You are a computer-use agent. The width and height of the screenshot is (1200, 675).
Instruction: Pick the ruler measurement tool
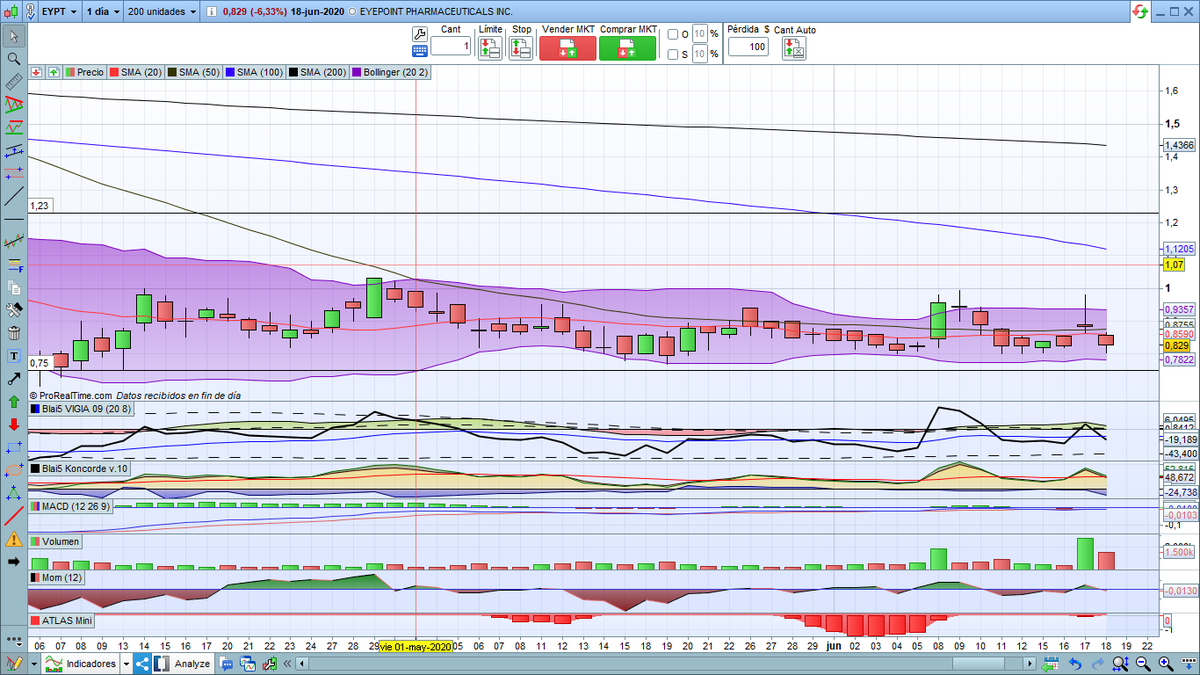click(14, 82)
